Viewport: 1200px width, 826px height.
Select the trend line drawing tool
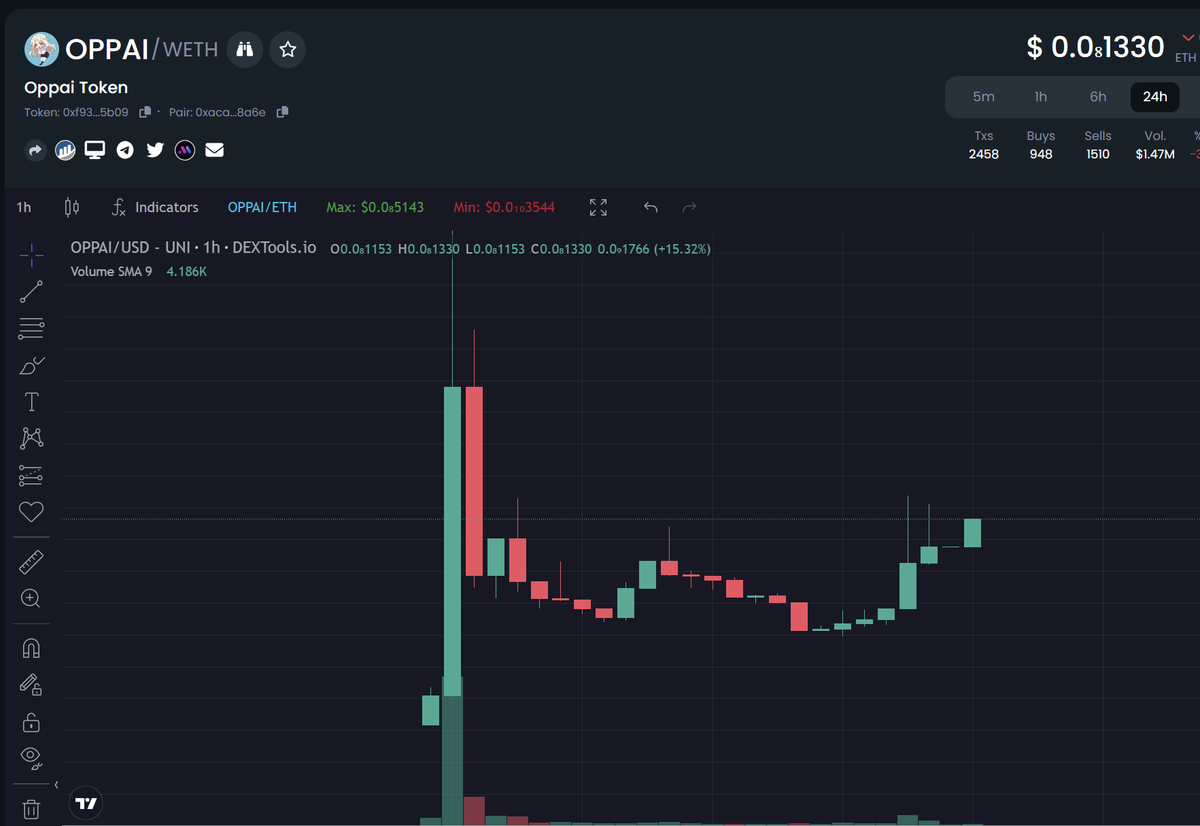tap(31, 291)
